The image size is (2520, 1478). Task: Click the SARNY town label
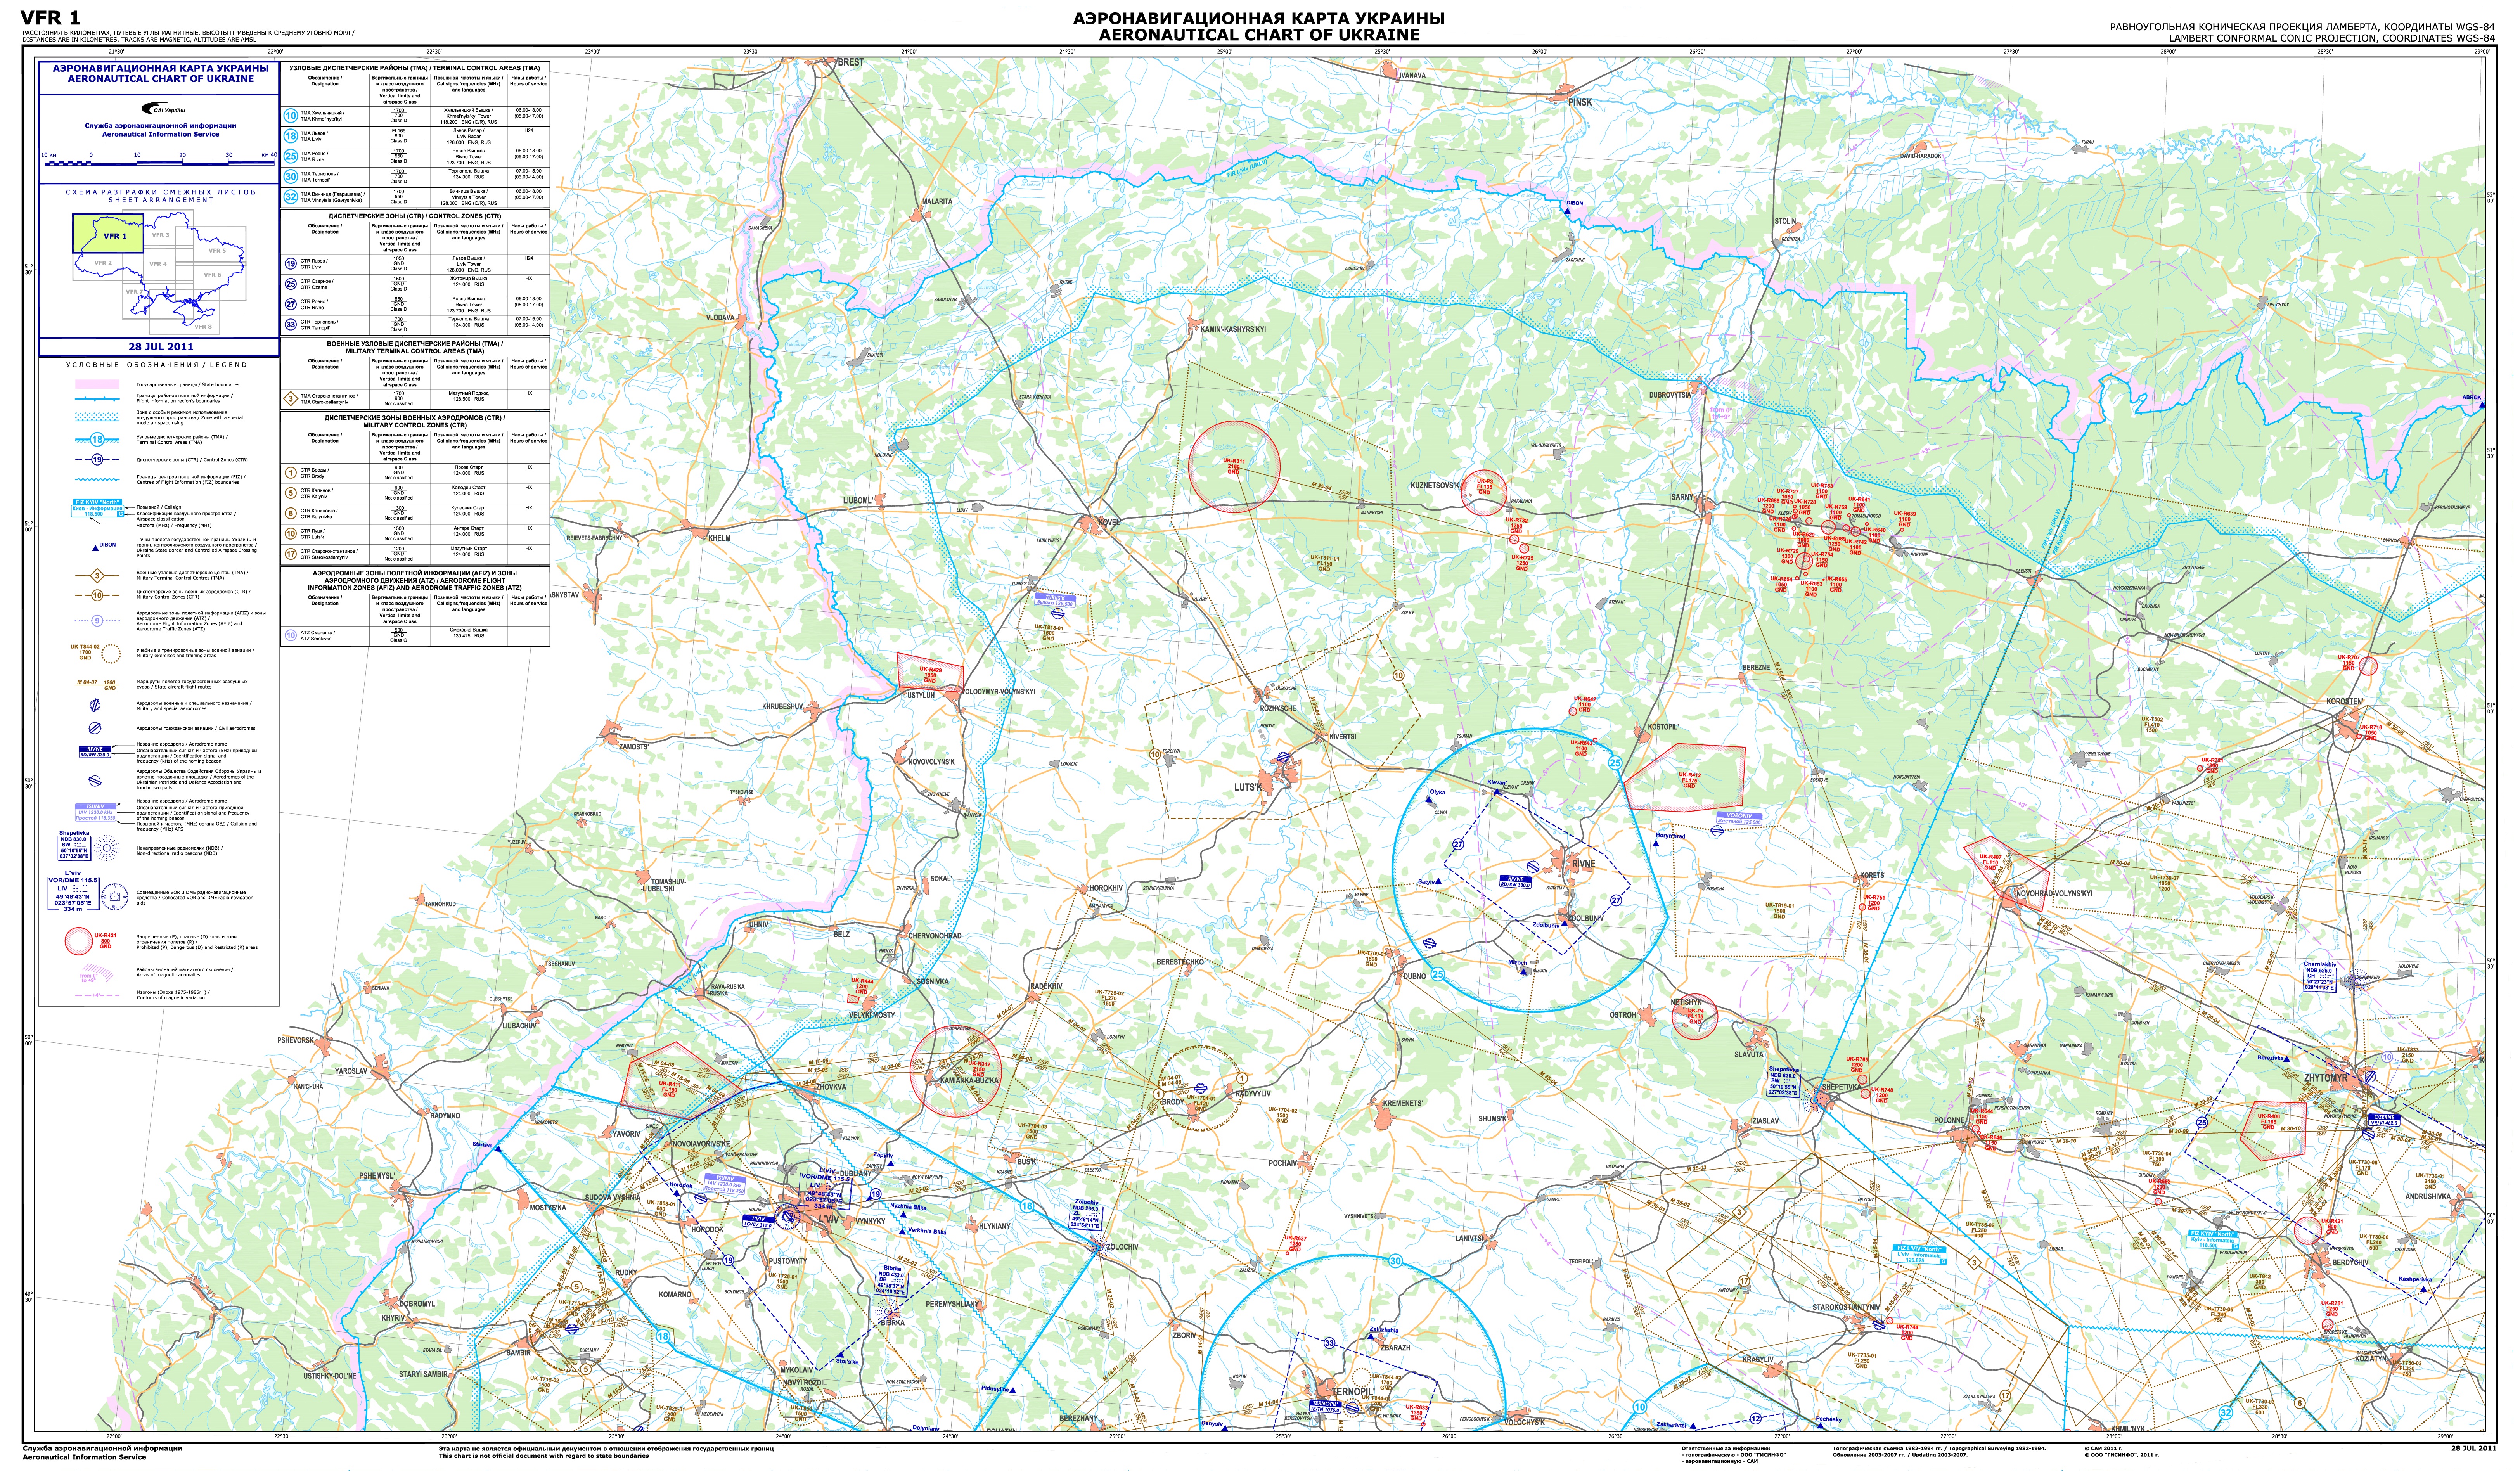[x=1682, y=497]
